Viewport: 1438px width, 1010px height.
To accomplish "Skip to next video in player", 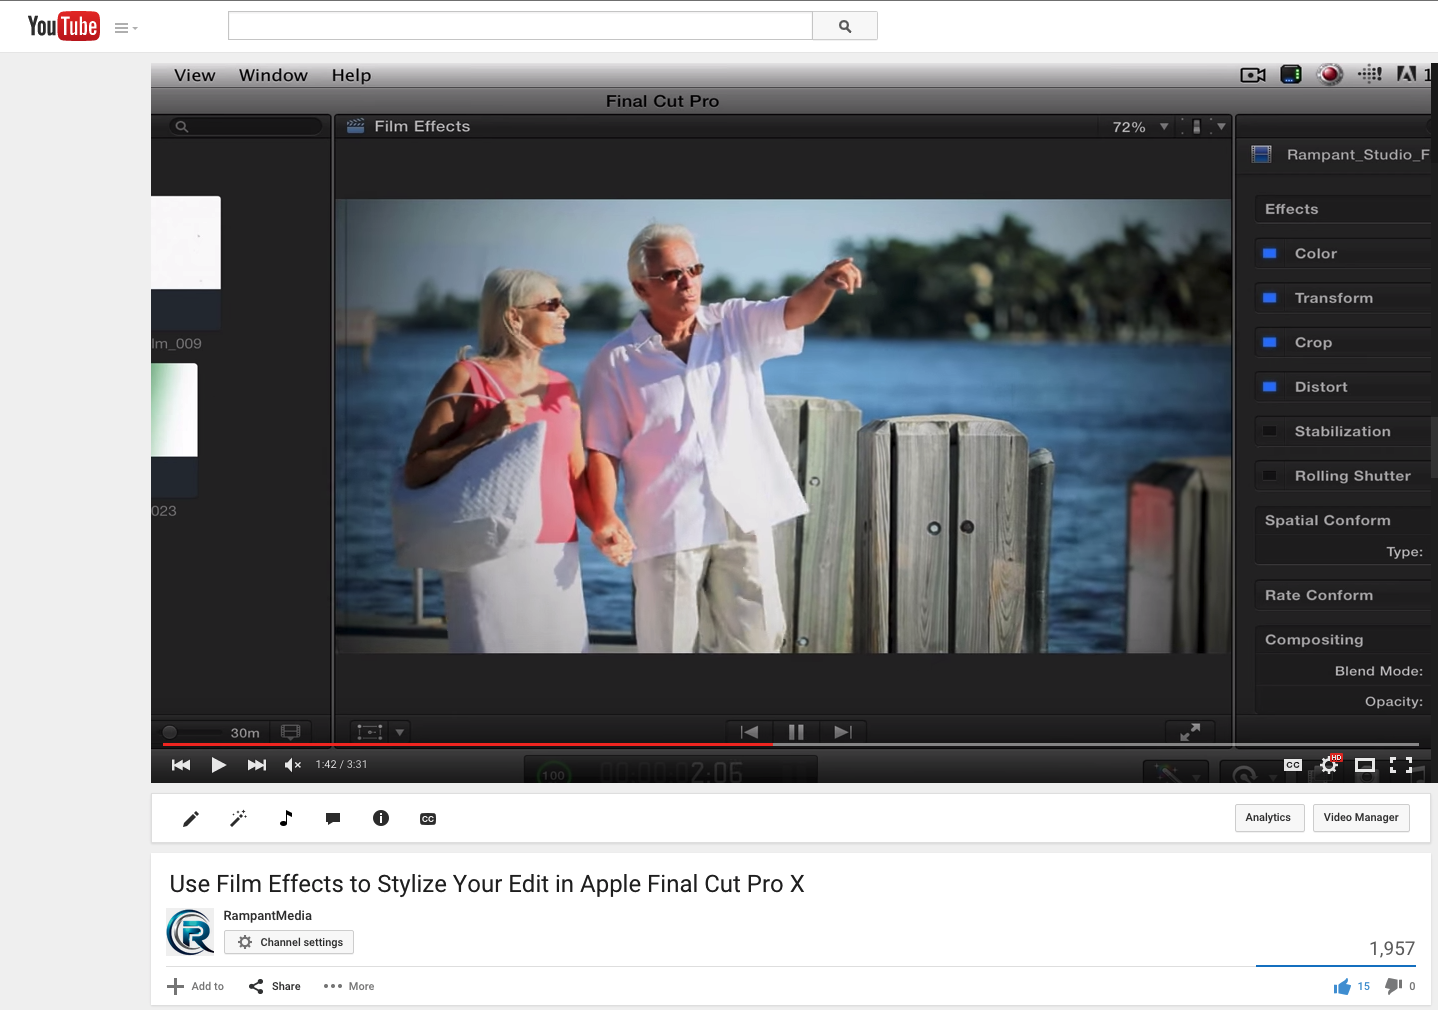I will click(257, 765).
